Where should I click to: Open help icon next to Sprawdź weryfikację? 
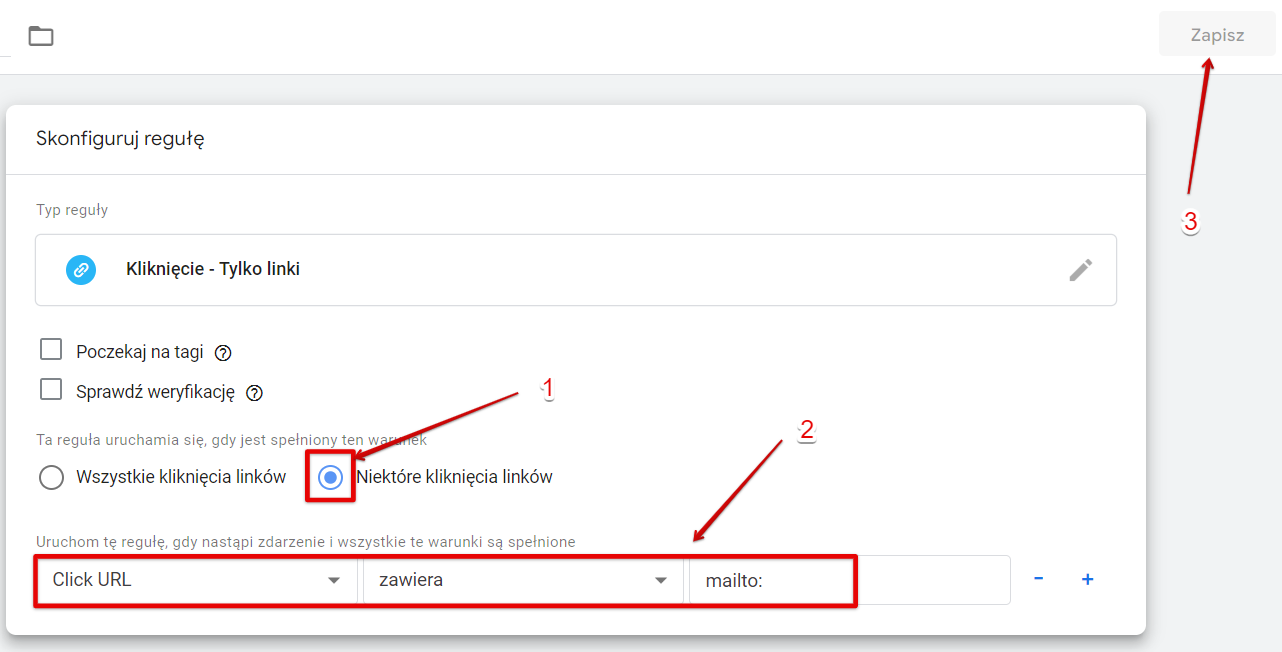coord(254,393)
